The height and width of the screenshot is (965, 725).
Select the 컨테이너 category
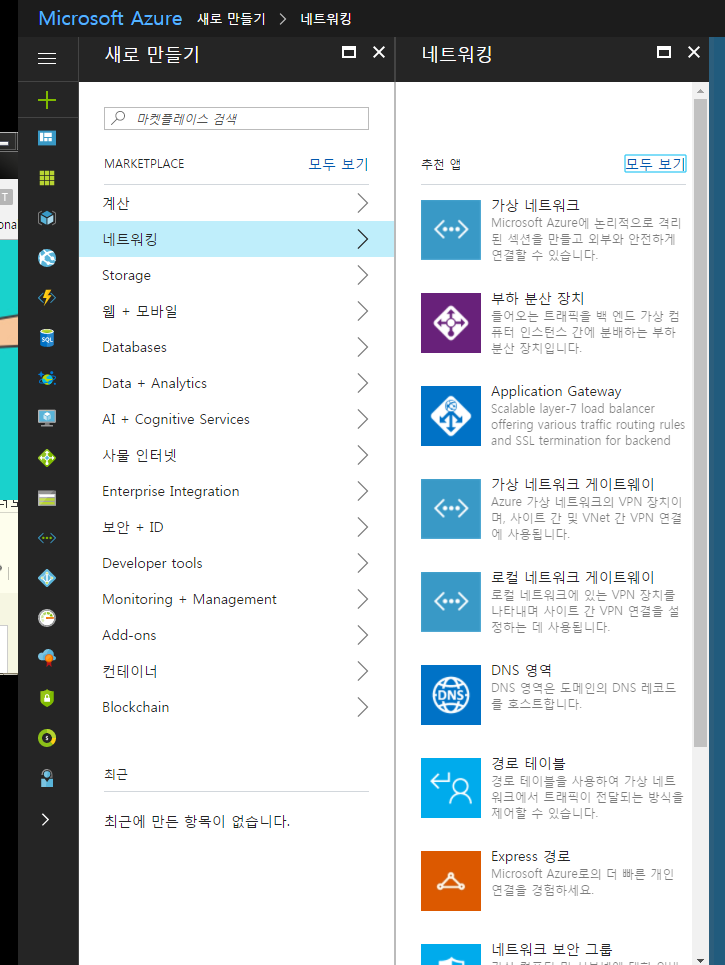[236, 671]
